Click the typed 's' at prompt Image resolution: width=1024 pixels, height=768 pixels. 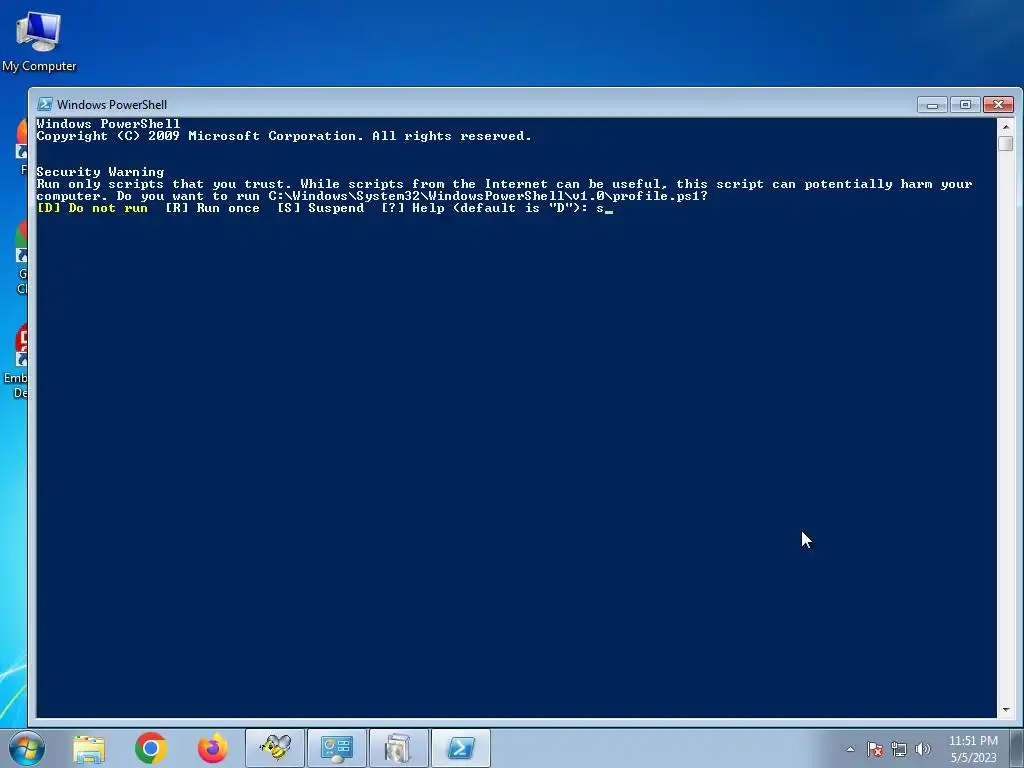point(600,209)
